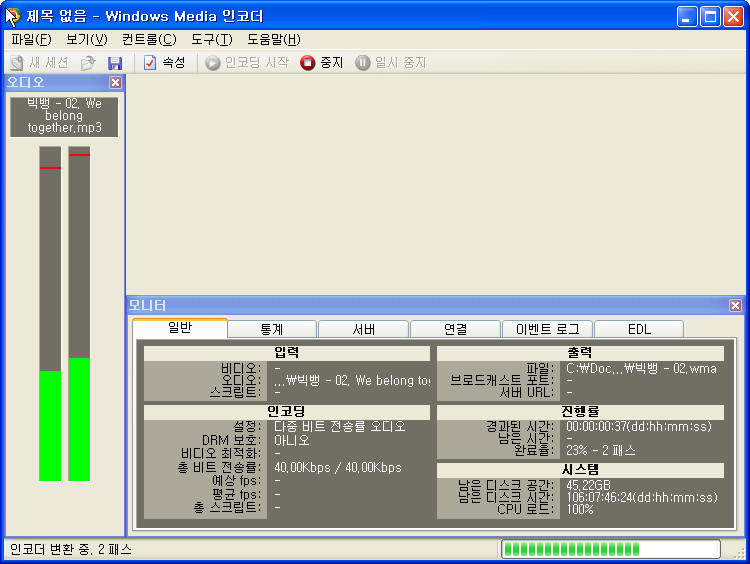
Task: Click the 진행률 section header
Action: point(580,412)
